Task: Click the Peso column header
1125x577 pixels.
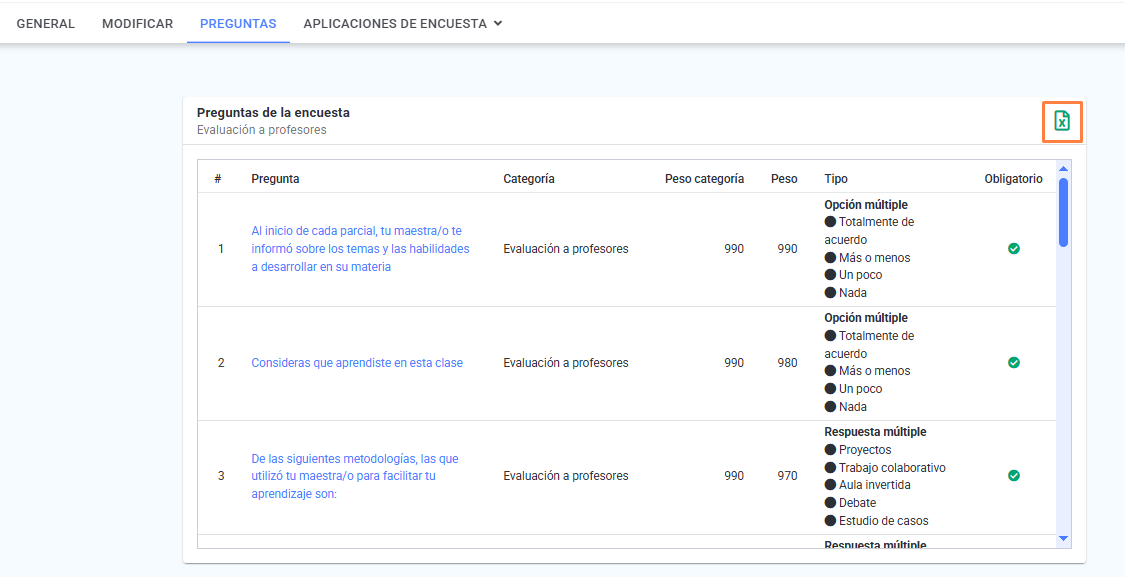Action: (x=784, y=179)
